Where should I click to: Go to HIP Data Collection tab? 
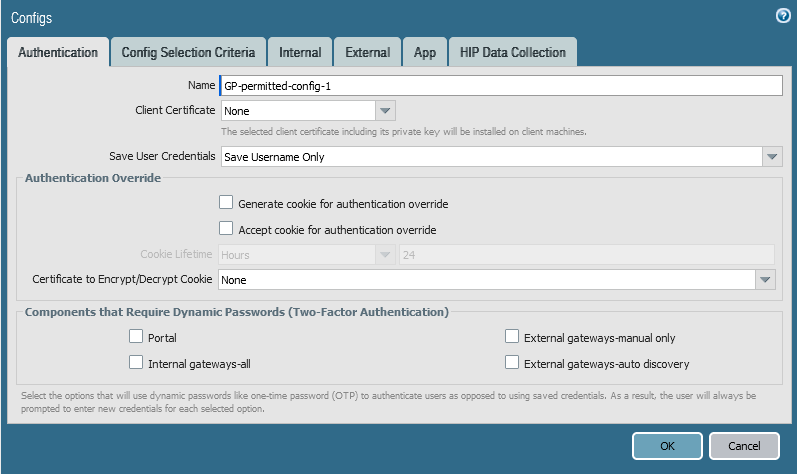pyautogui.click(x=512, y=52)
